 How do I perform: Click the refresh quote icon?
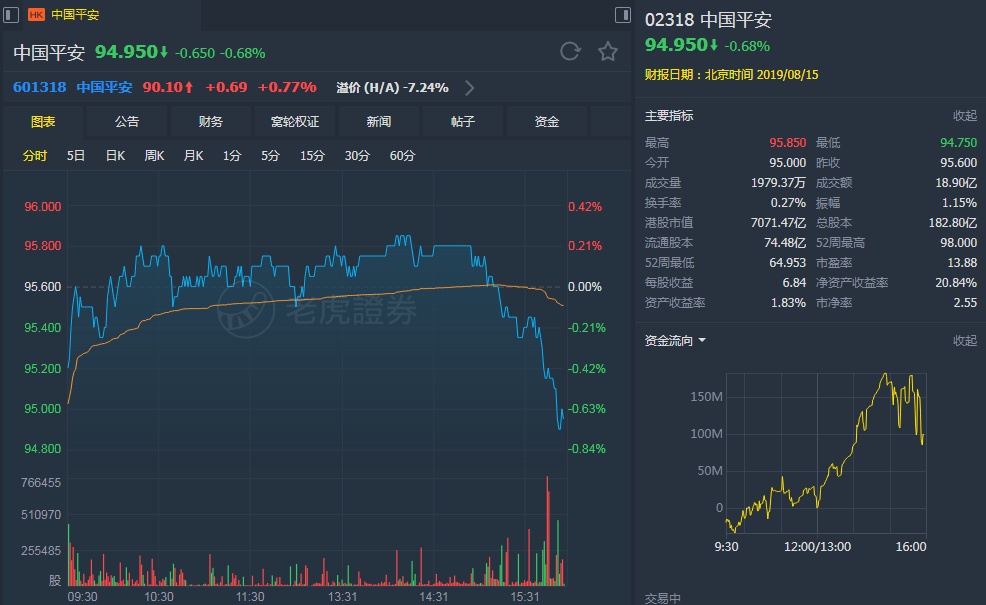(x=570, y=52)
